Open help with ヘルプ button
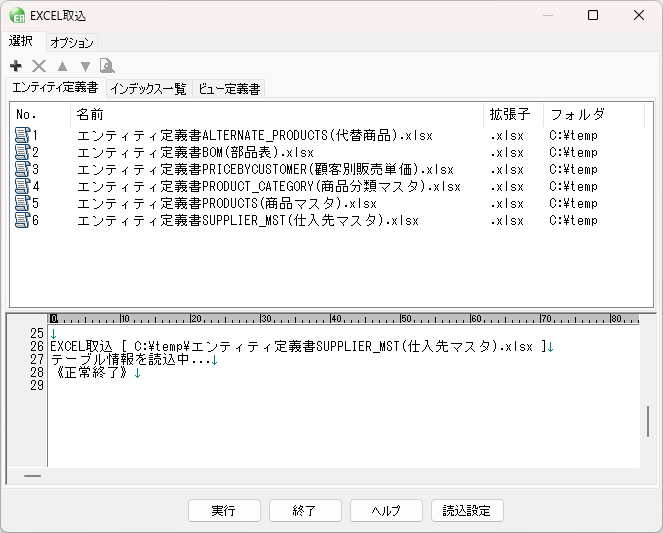 pos(386,511)
